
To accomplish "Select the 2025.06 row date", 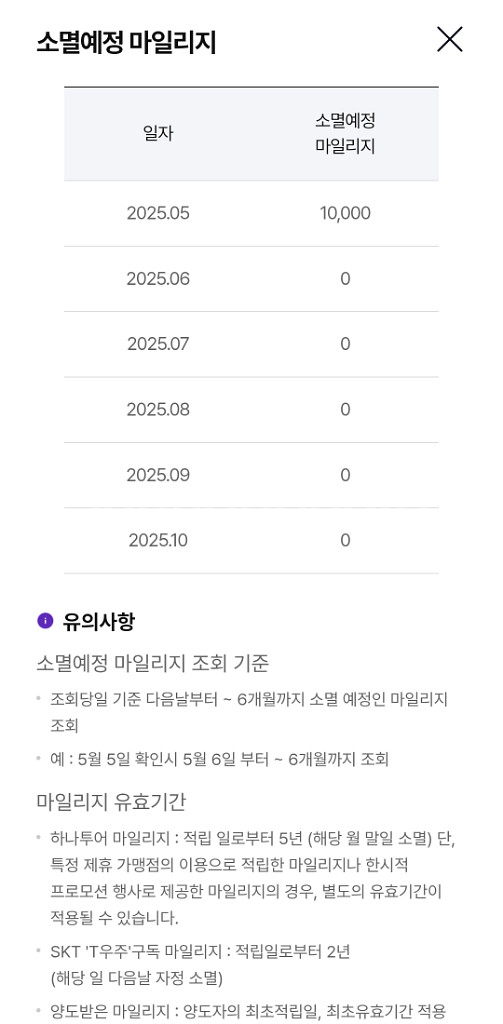I will (158, 279).
